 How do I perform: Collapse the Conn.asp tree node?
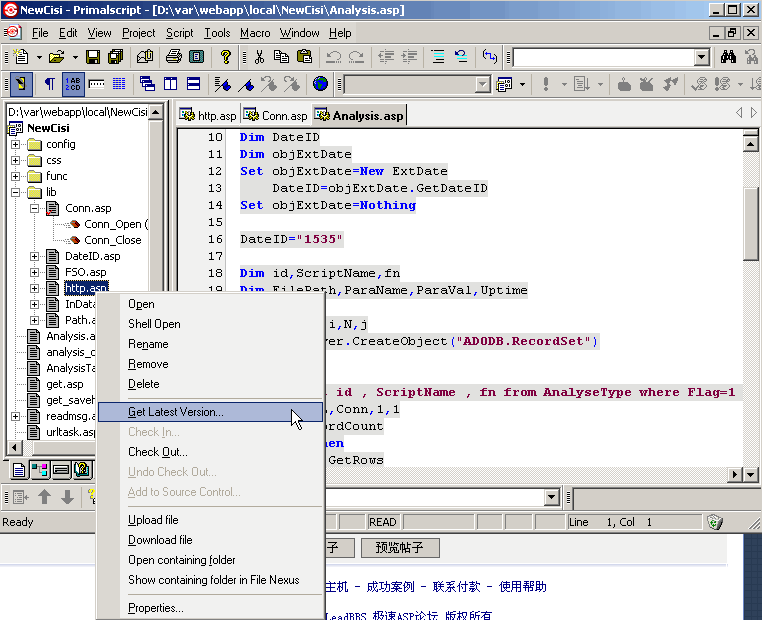click(x=35, y=208)
